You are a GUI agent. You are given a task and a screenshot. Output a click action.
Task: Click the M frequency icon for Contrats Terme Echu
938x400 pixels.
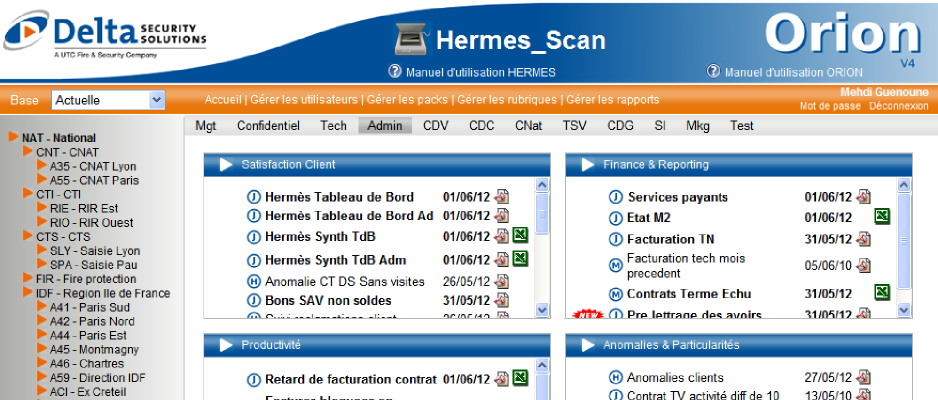coord(616,294)
